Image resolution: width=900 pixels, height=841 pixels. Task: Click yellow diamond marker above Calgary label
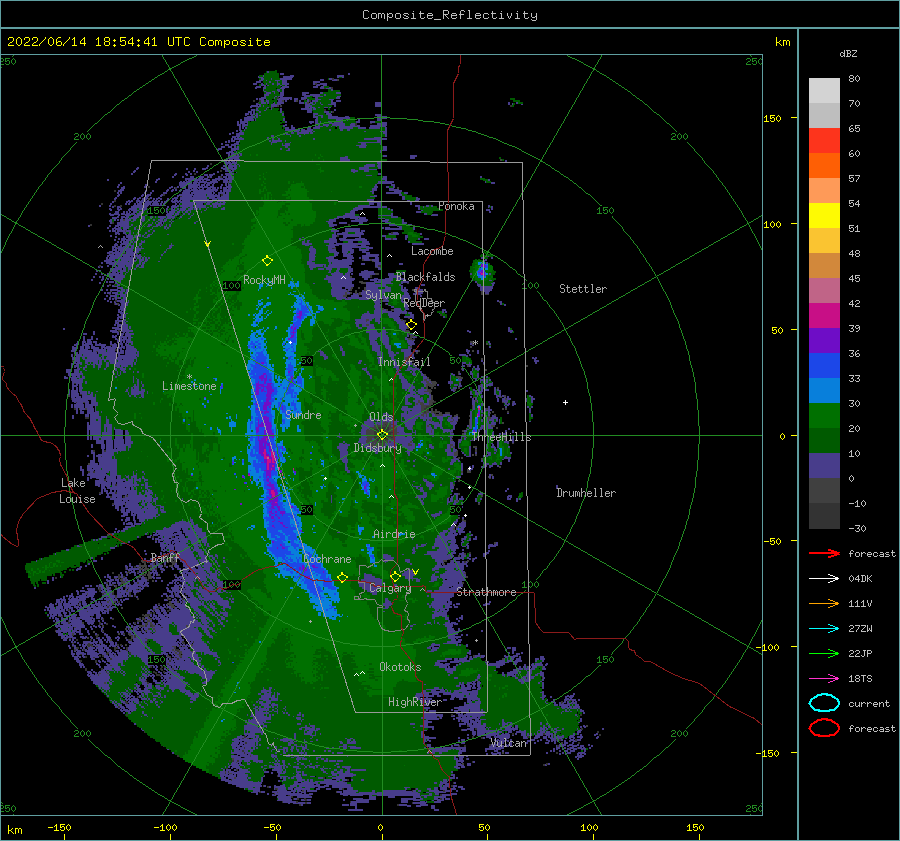395,576
